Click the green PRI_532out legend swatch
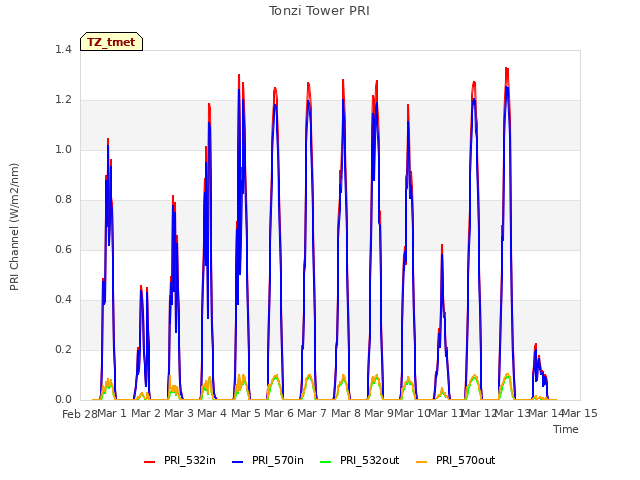640x480 pixels. click(326, 462)
